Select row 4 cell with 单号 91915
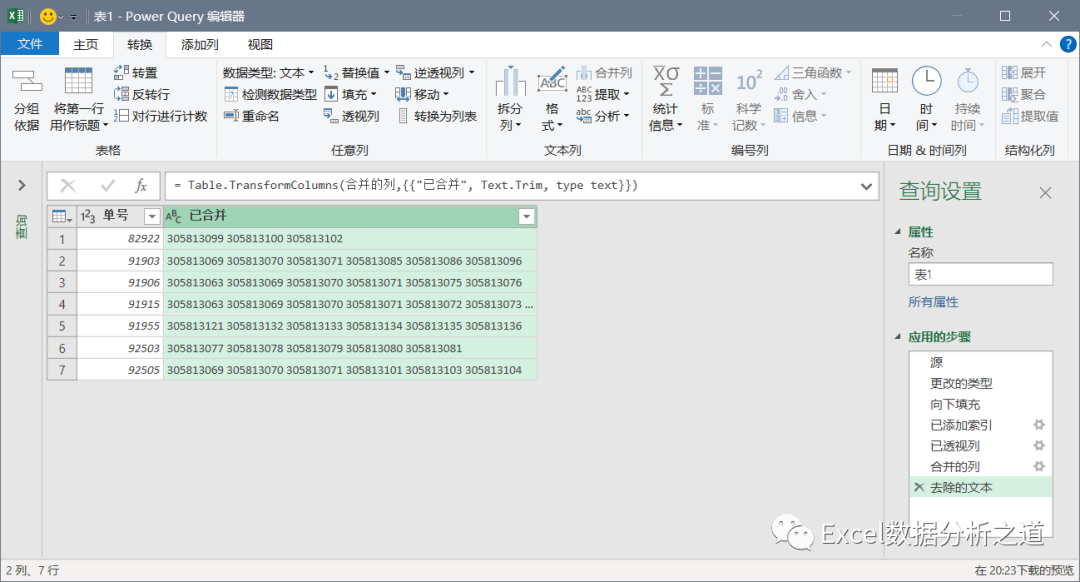 (120, 304)
